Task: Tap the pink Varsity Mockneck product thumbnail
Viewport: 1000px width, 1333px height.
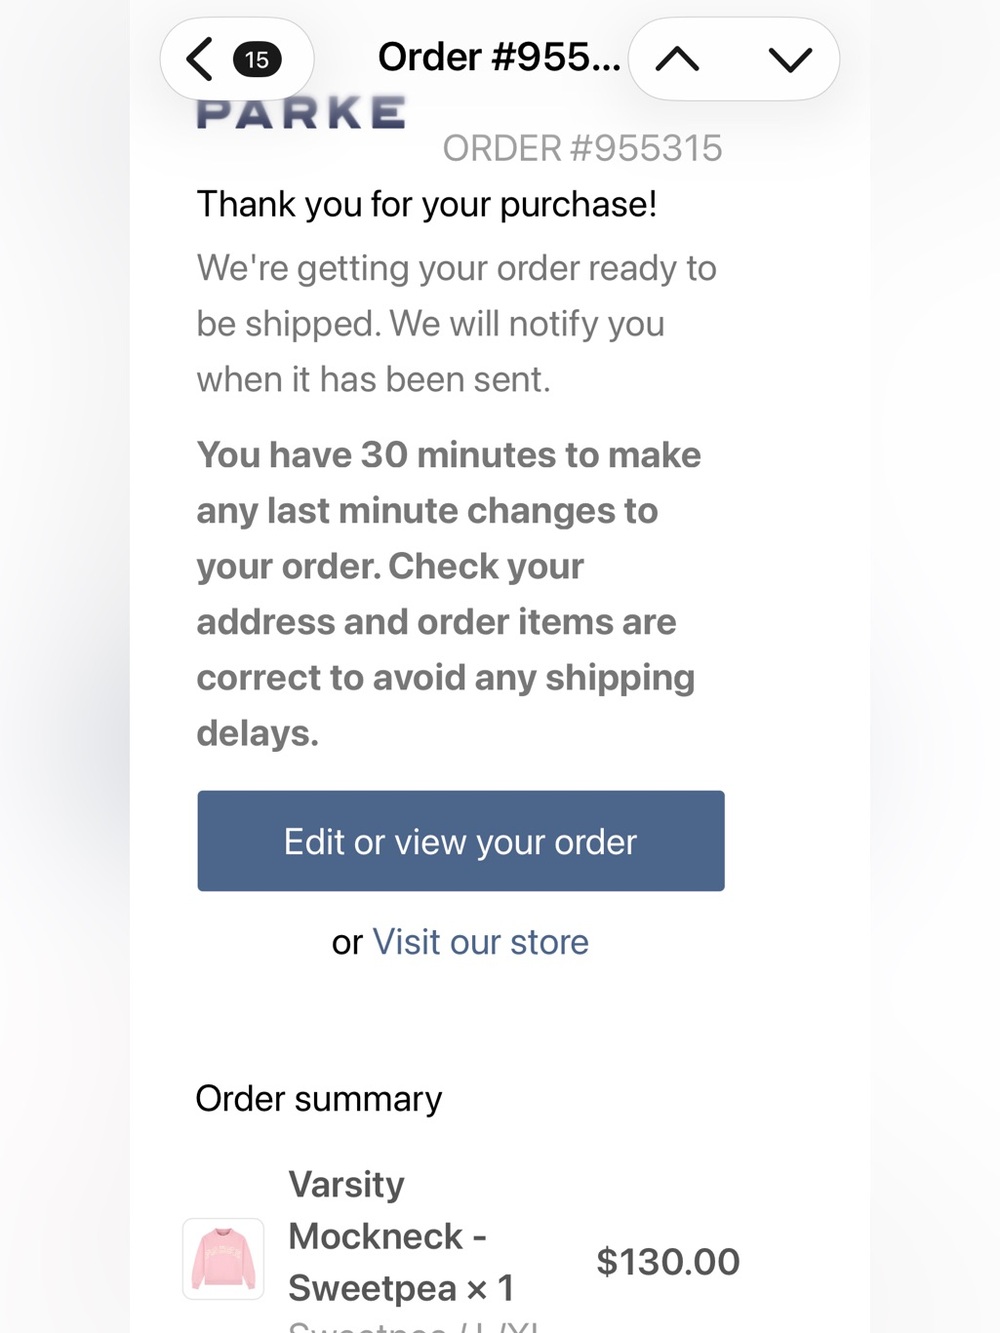Action: tap(223, 1259)
